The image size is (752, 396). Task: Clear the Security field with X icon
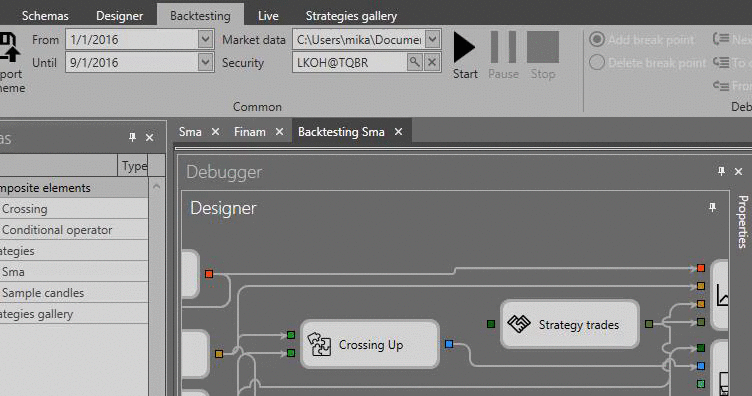pyautogui.click(x=432, y=62)
